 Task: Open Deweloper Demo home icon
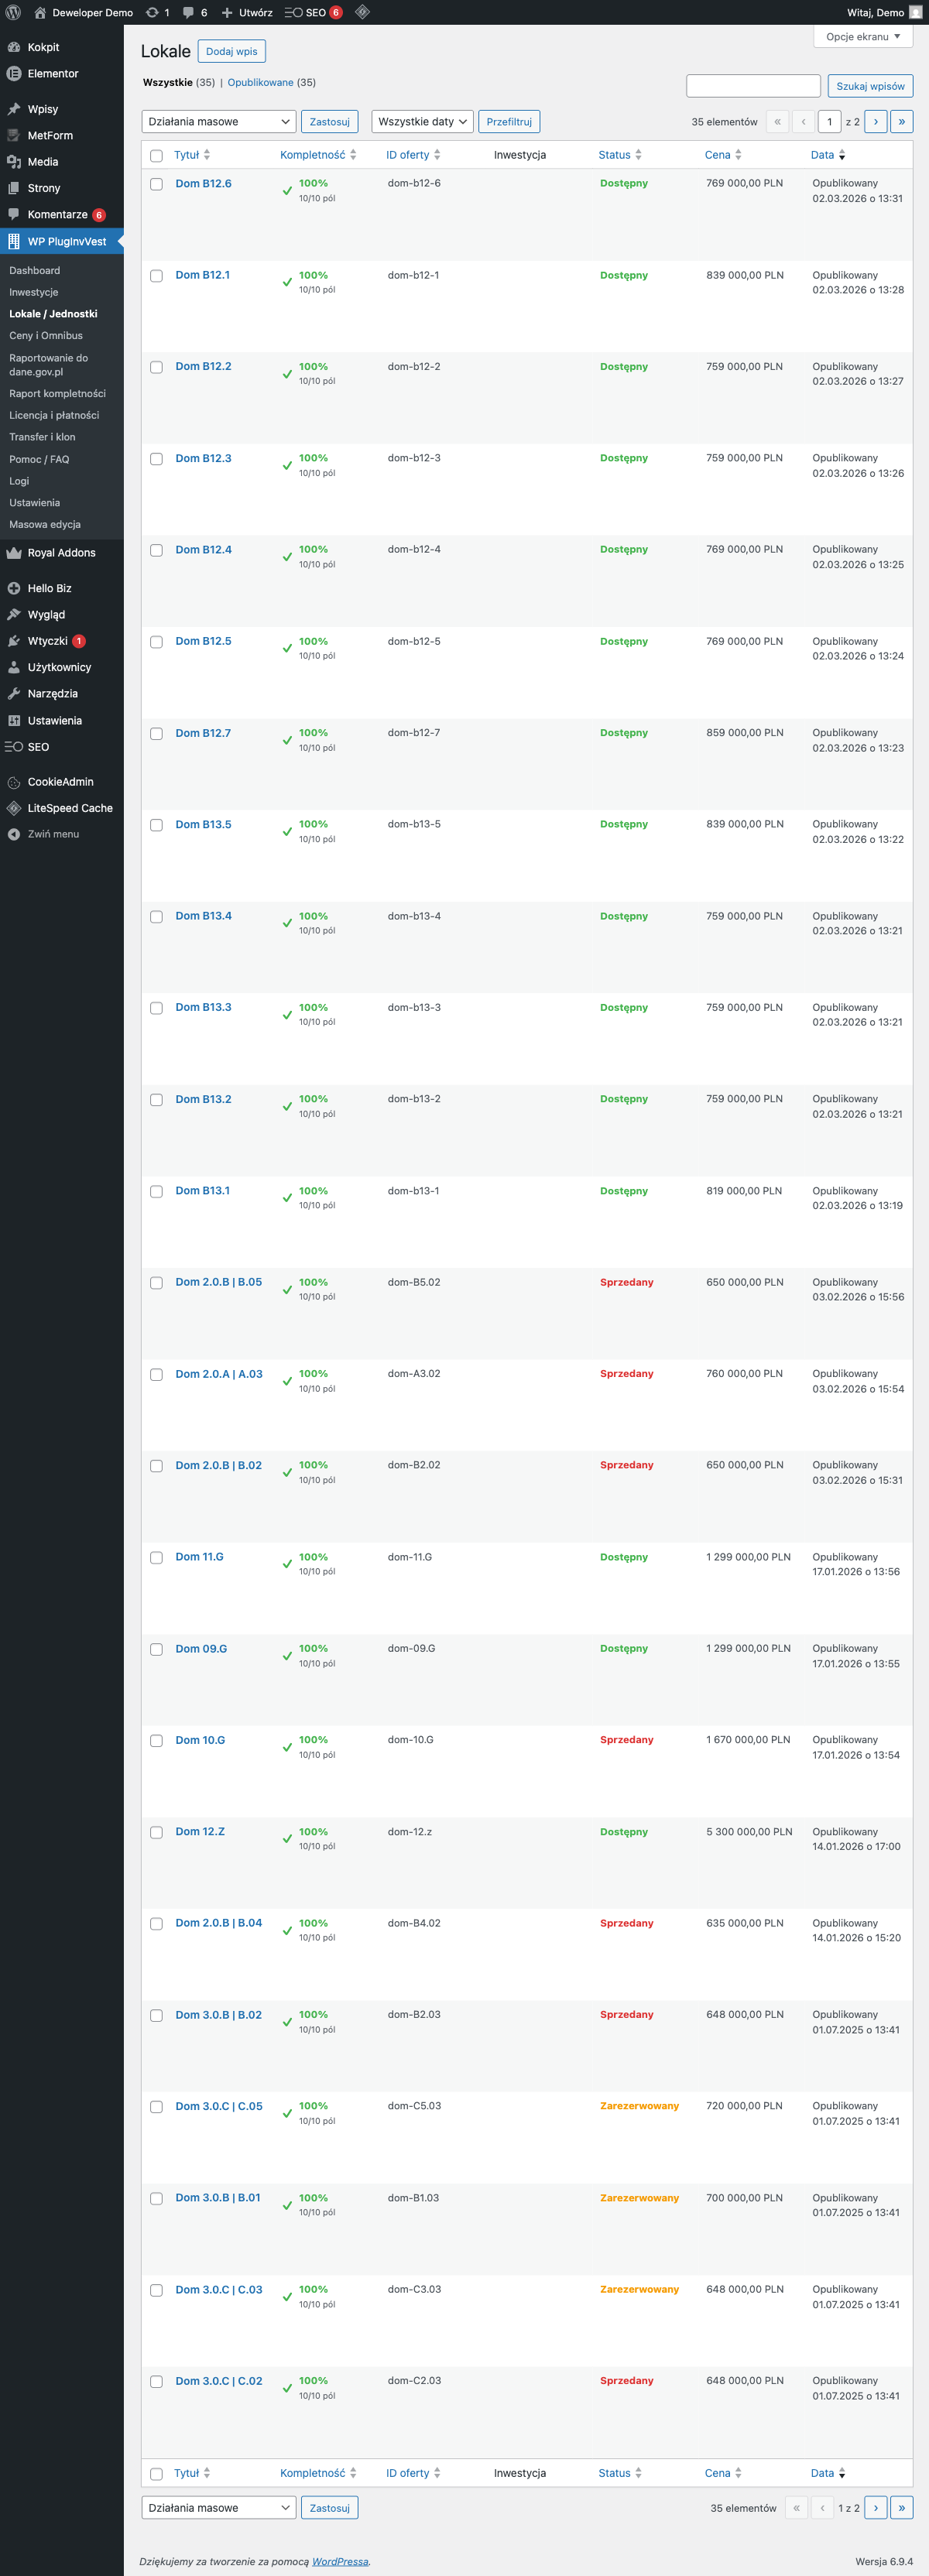click(x=40, y=12)
